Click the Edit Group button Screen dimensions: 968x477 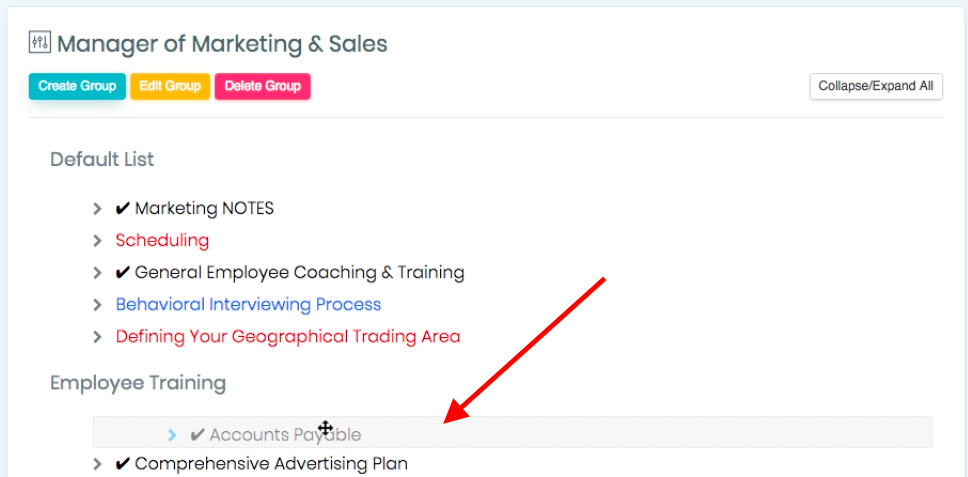[170, 86]
